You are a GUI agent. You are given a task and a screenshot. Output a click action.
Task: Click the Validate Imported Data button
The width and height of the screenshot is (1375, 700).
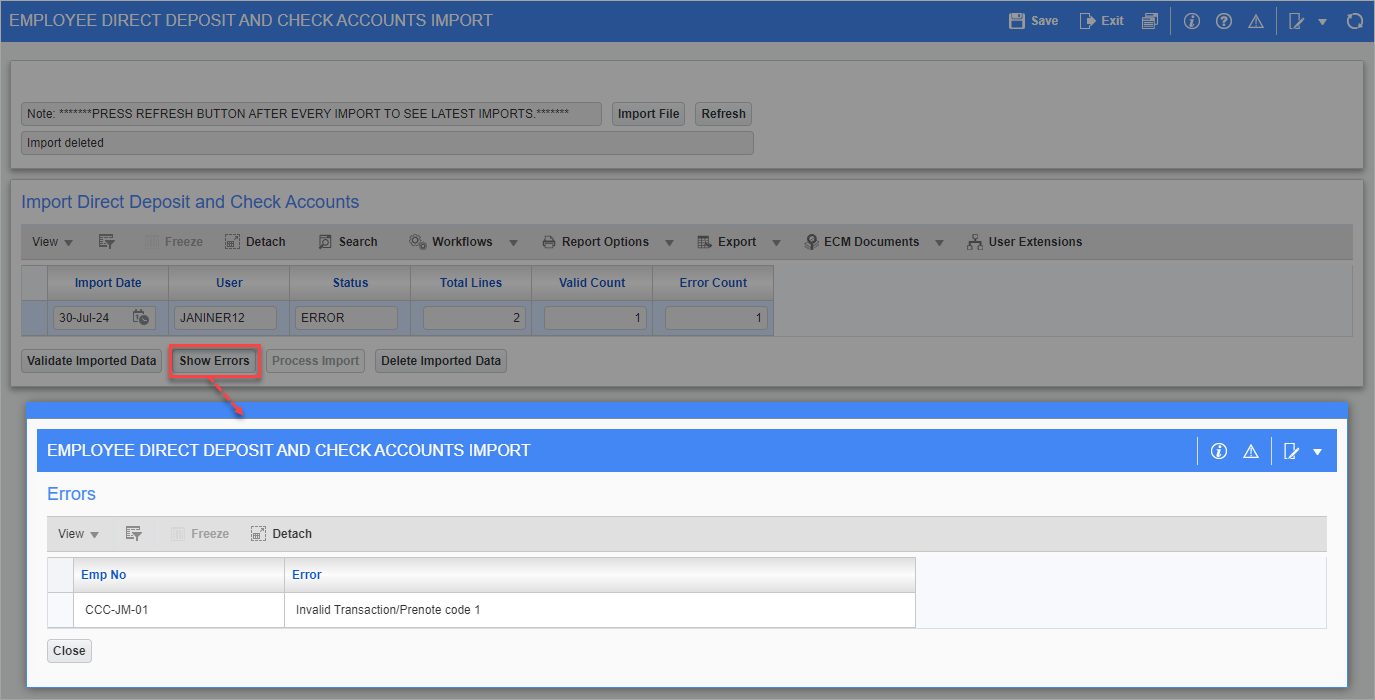pyautogui.click(x=90, y=360)
